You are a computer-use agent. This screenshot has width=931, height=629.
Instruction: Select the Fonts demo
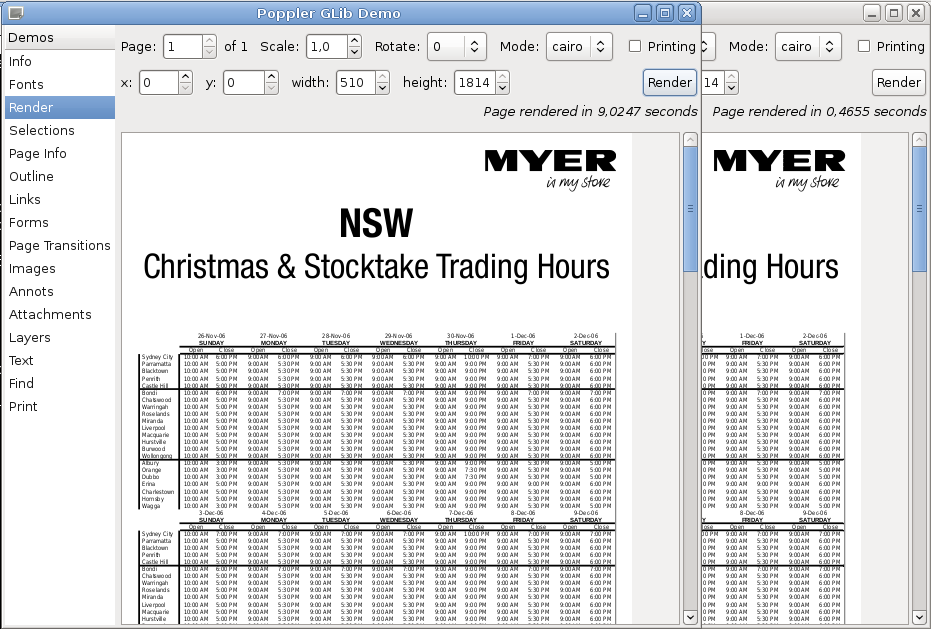tap(59, 84)
